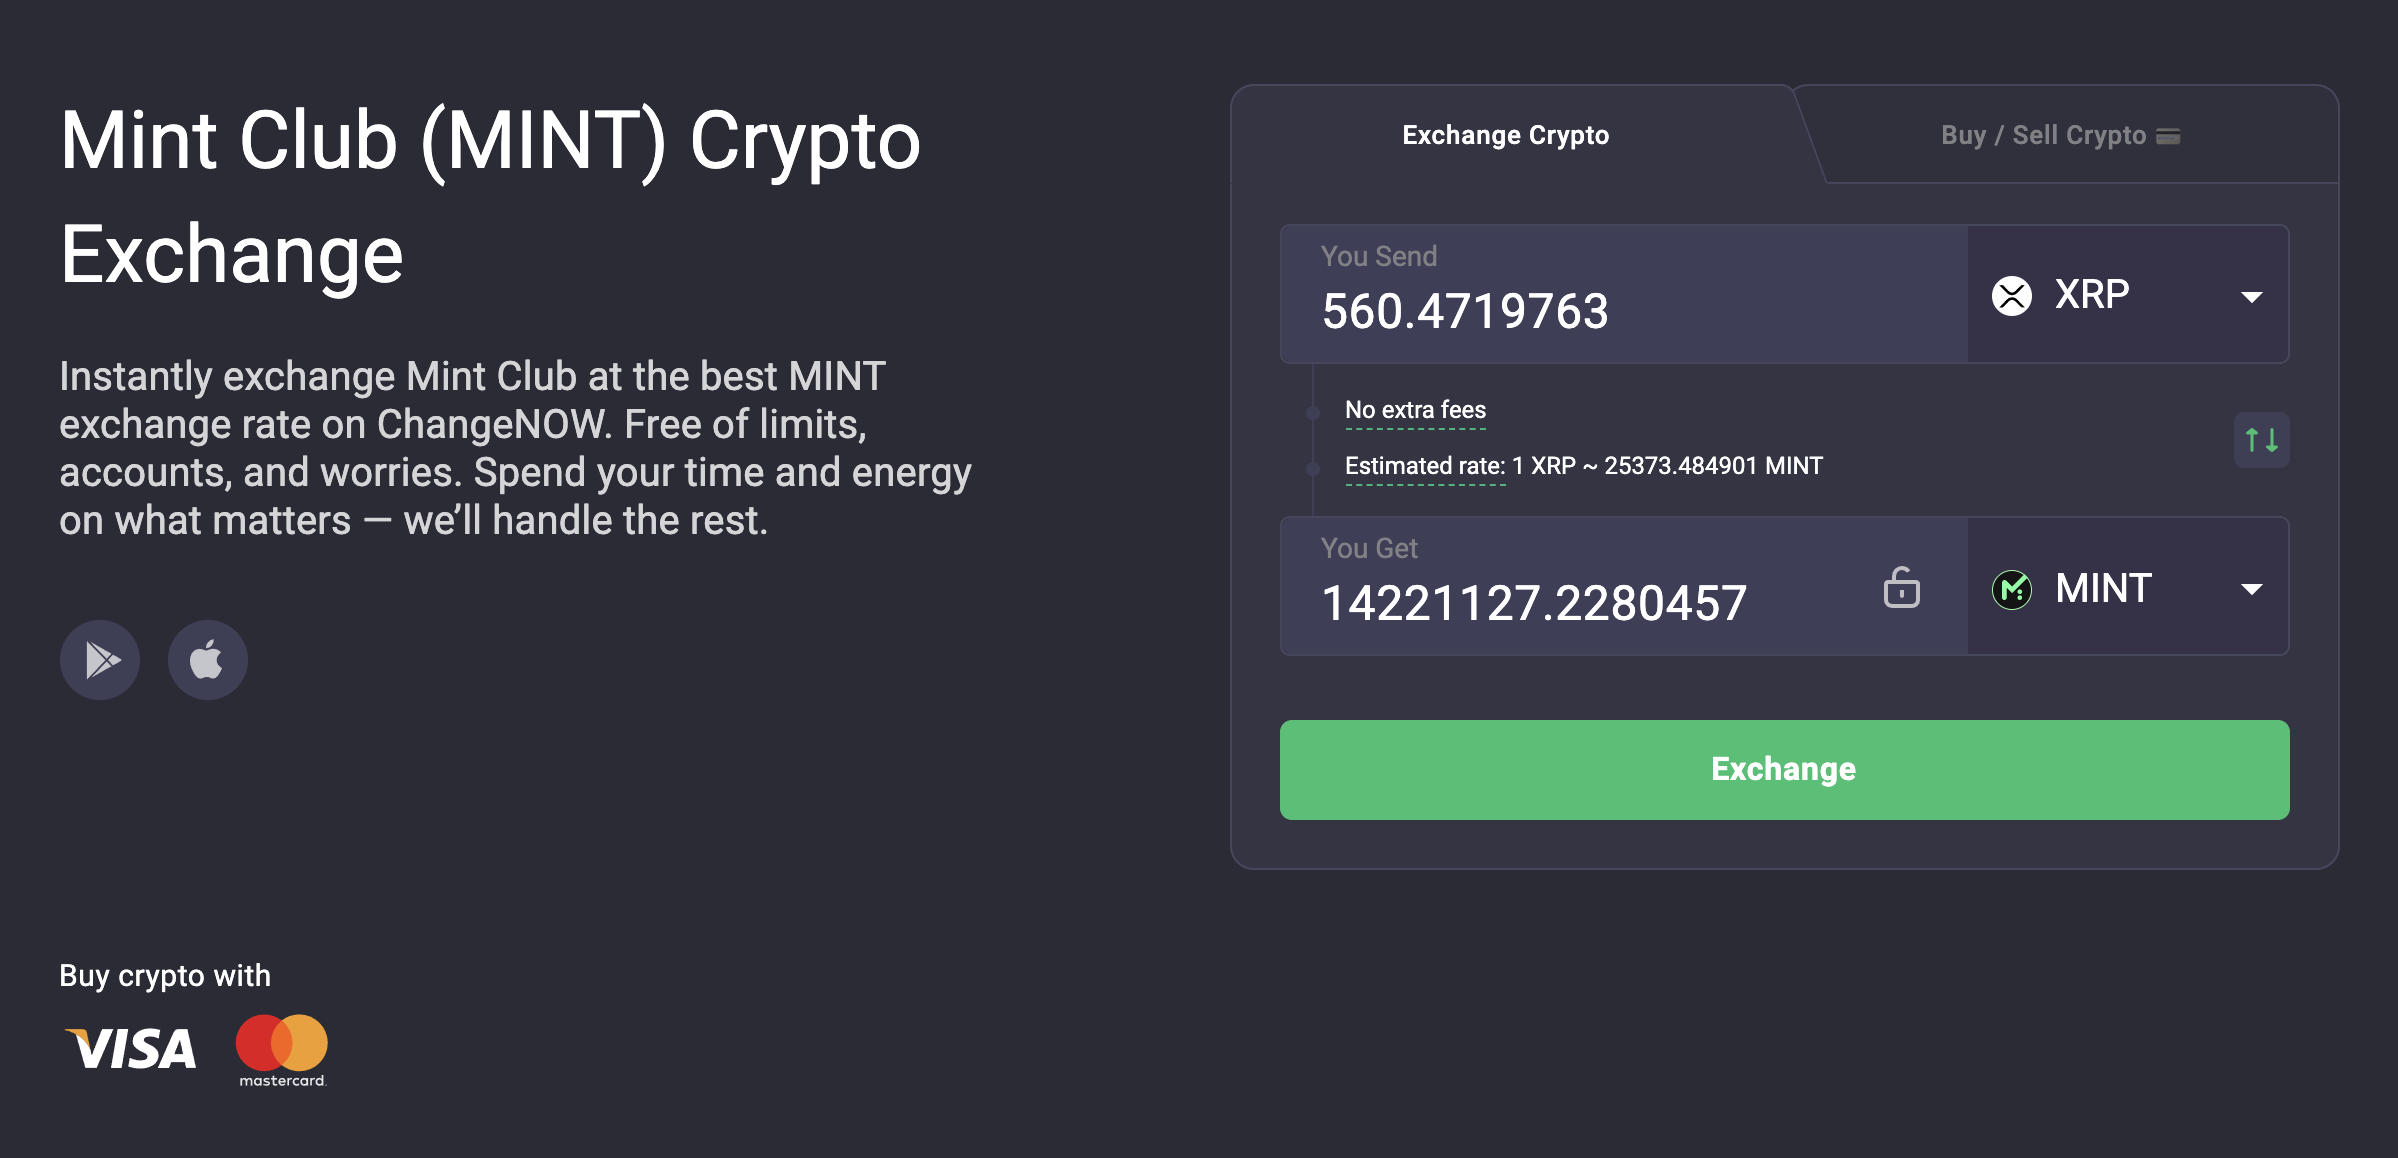
Task: Click the Visa logo
Action: pos(131,1049)
